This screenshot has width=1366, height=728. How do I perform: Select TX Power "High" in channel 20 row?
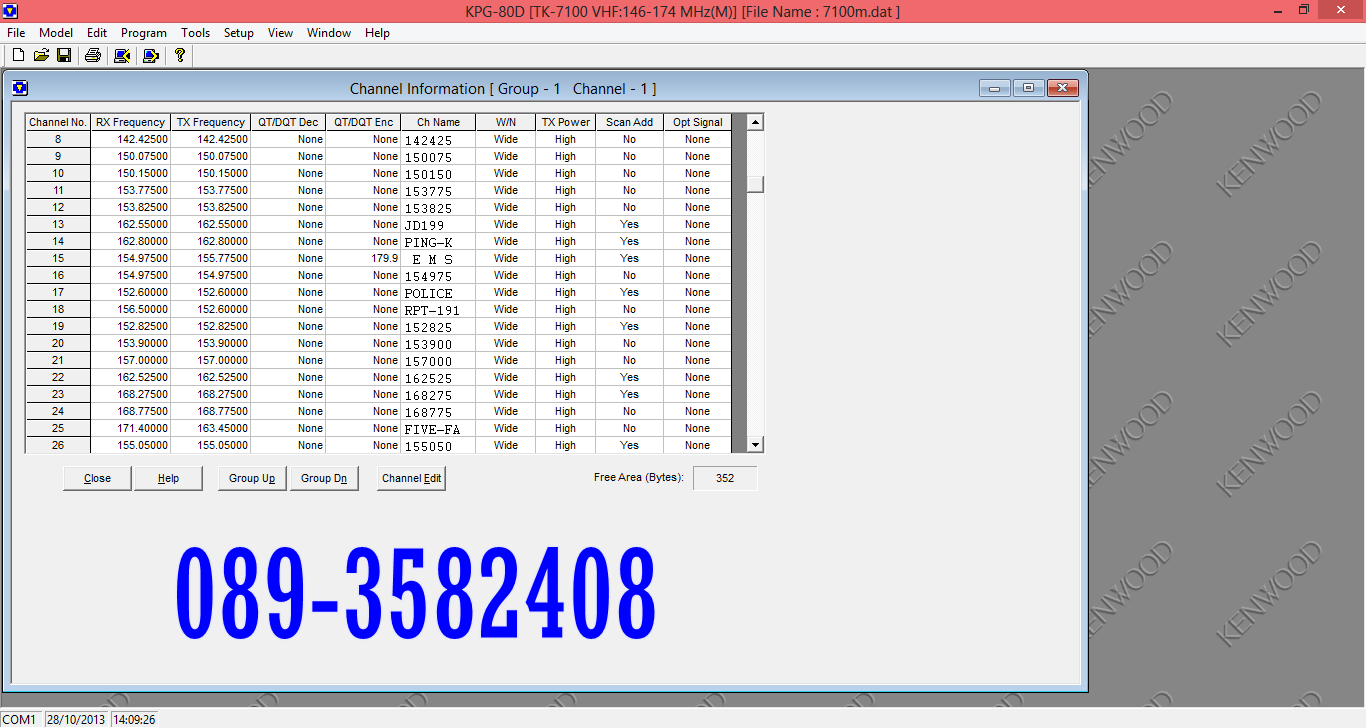pyautogui.click(x=566, y=344)
